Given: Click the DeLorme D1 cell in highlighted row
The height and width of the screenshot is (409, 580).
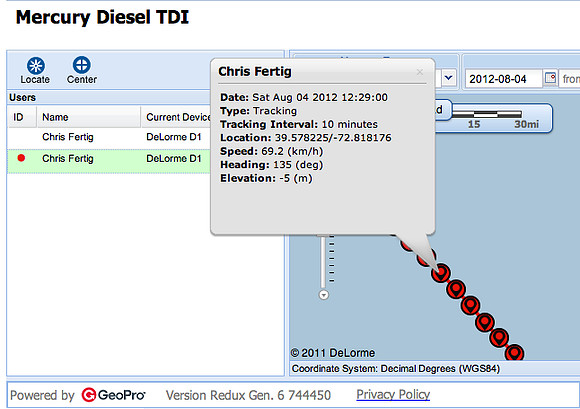Looking at the screenshot, I should (x=174, y=159).
